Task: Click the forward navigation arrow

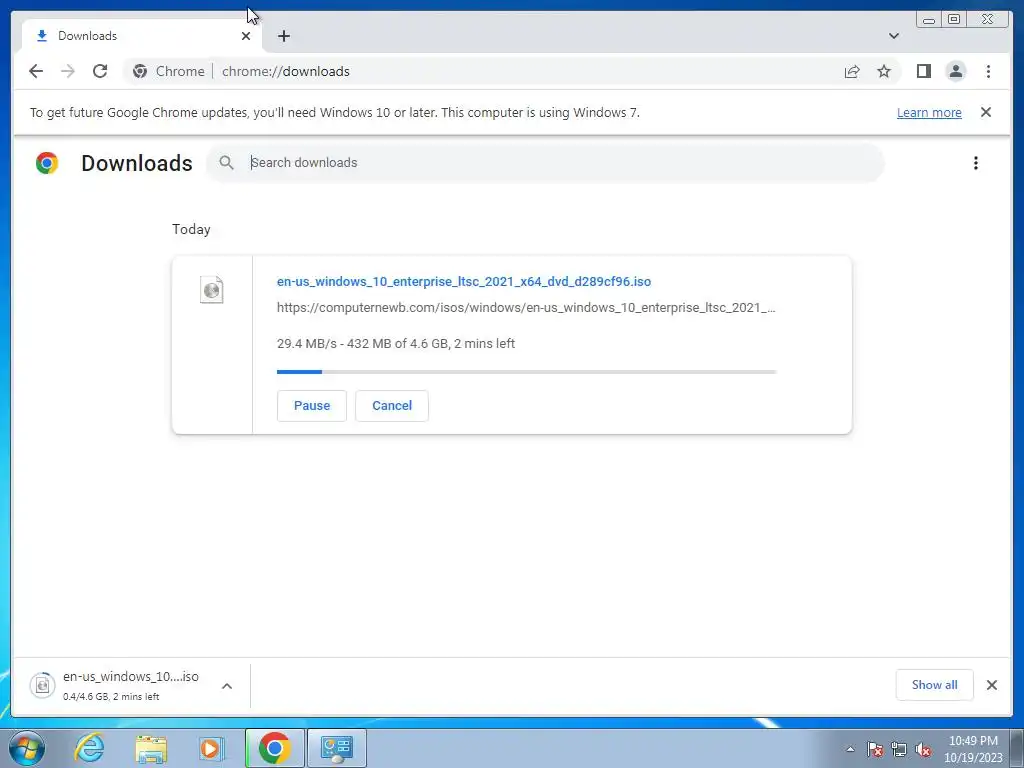Action: coord(68,71)
